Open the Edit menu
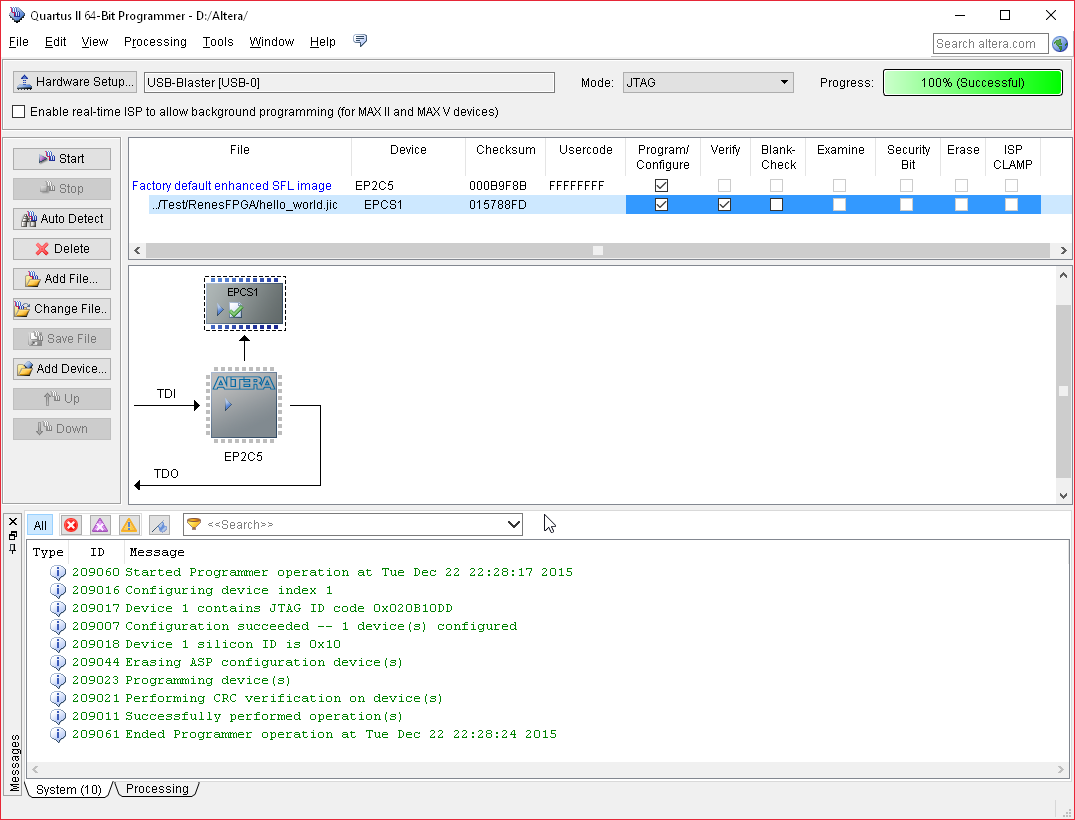This screenshot has width=1075, height=820. pyautogui.click(x=56, y=42)
